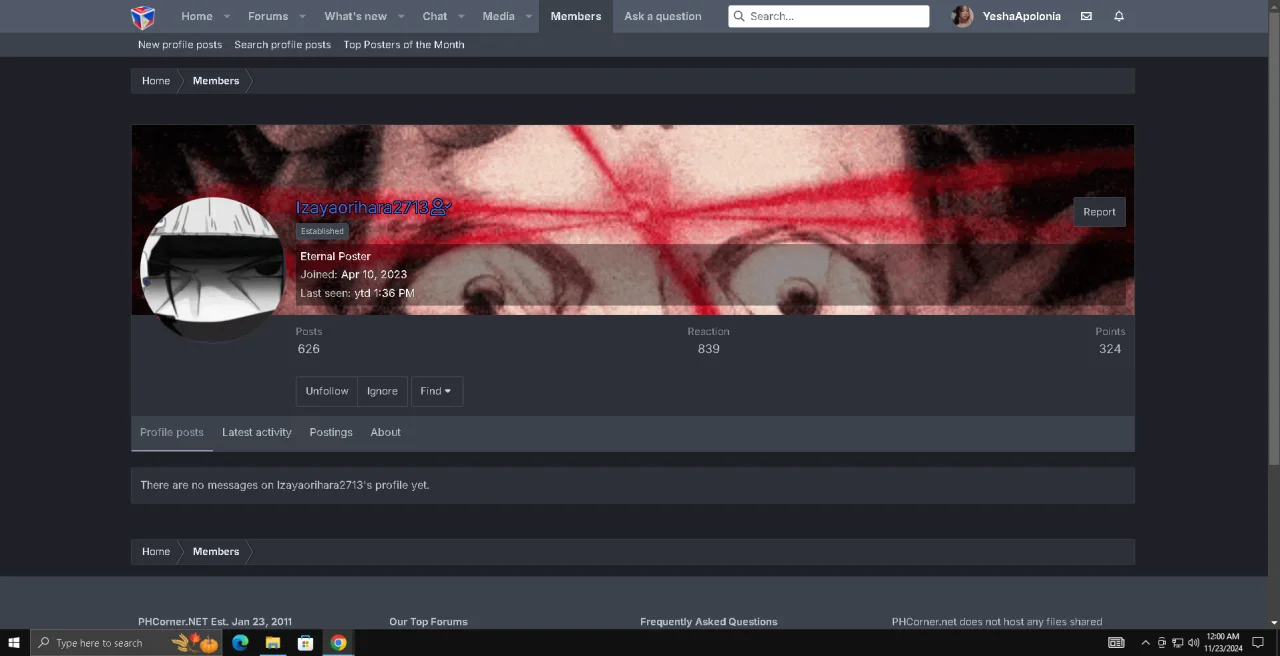1280x656 pixels.
Task: Open Windows notification center icon
Action: pos(1258,643)
